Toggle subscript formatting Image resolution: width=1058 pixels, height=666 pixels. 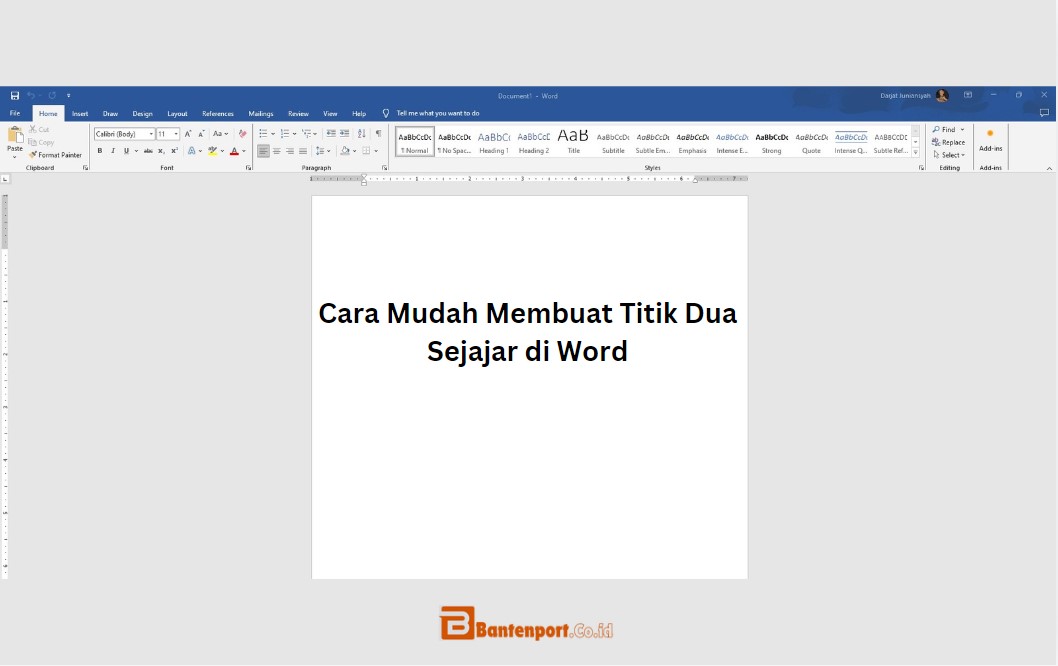pyautogui.click(x=160, y=150)
